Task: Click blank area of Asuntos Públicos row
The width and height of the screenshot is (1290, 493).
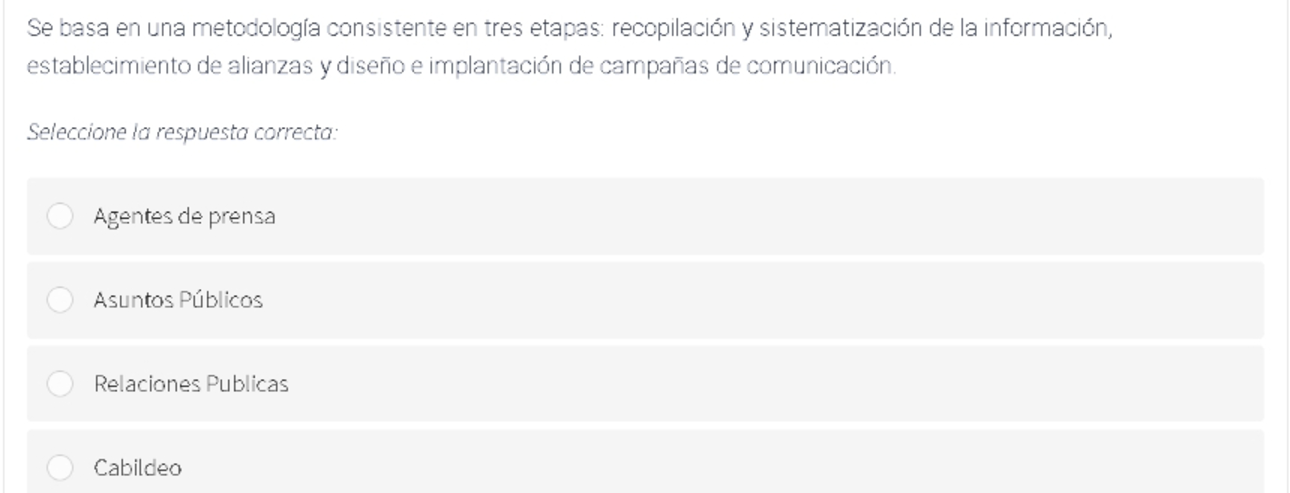Action: 770,300
